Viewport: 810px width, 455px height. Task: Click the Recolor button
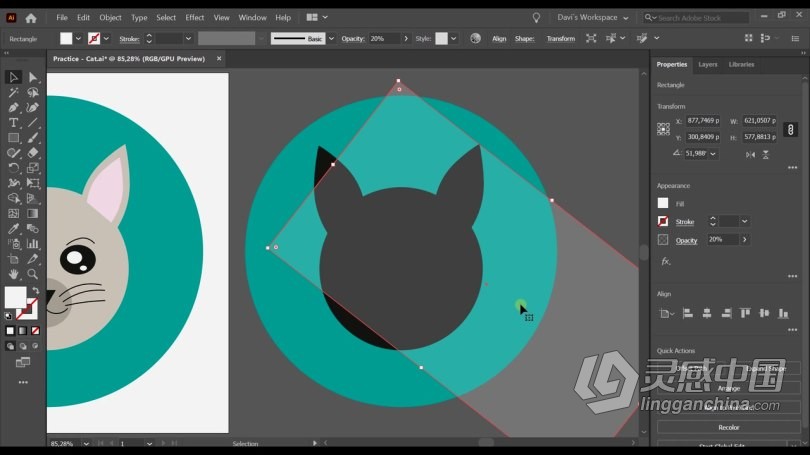tap(728, 428)
